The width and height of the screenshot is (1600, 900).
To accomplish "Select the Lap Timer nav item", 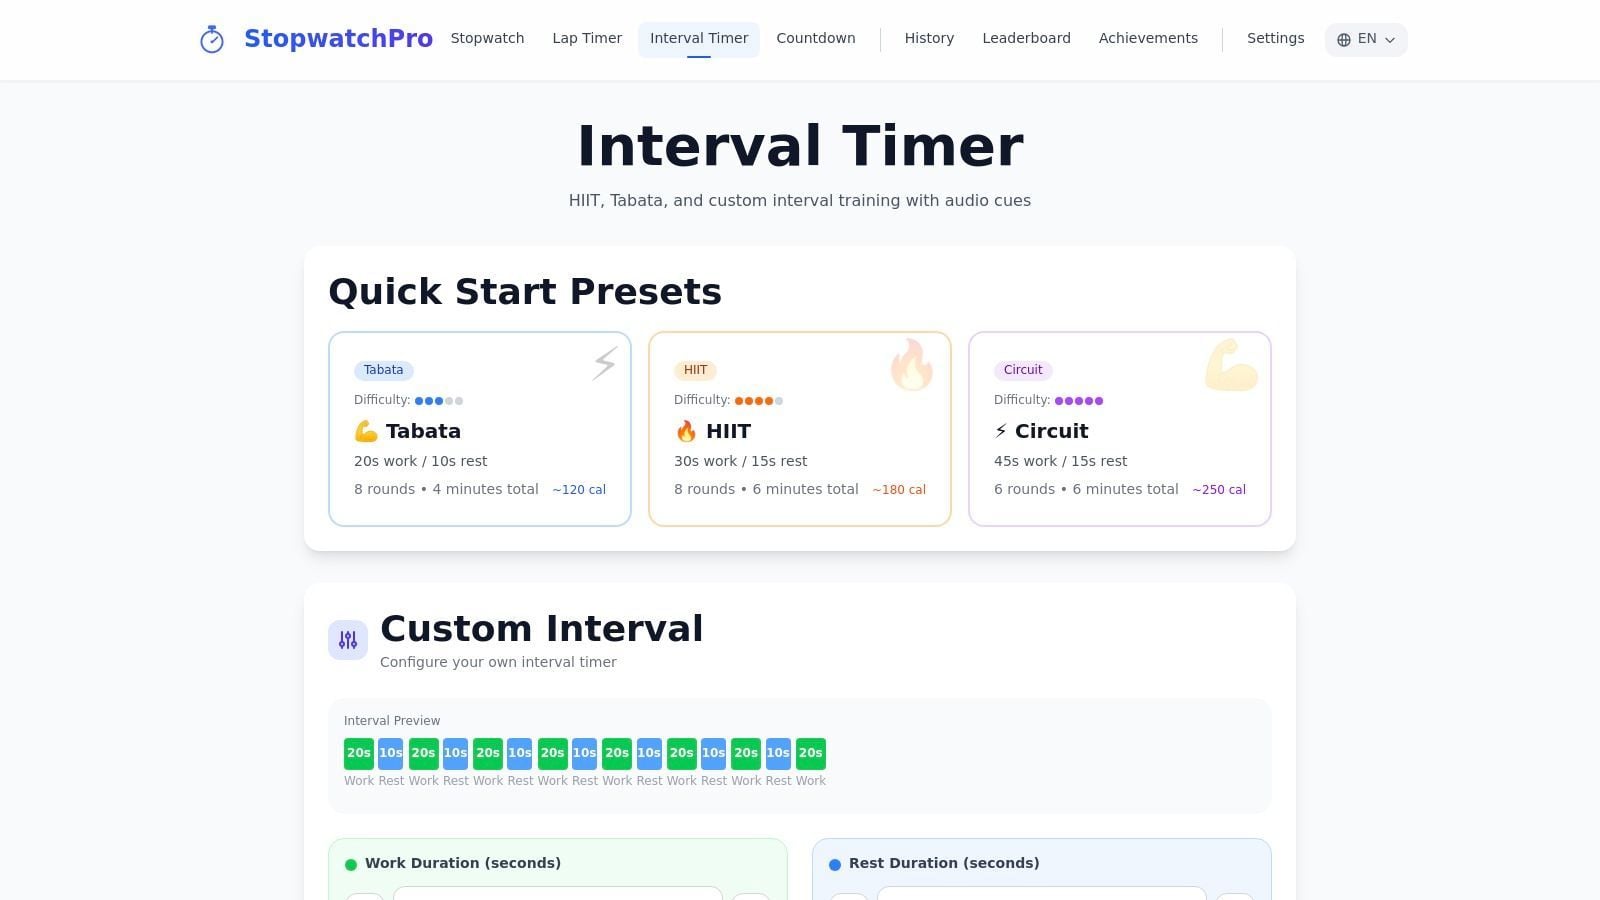I will 587,38.
